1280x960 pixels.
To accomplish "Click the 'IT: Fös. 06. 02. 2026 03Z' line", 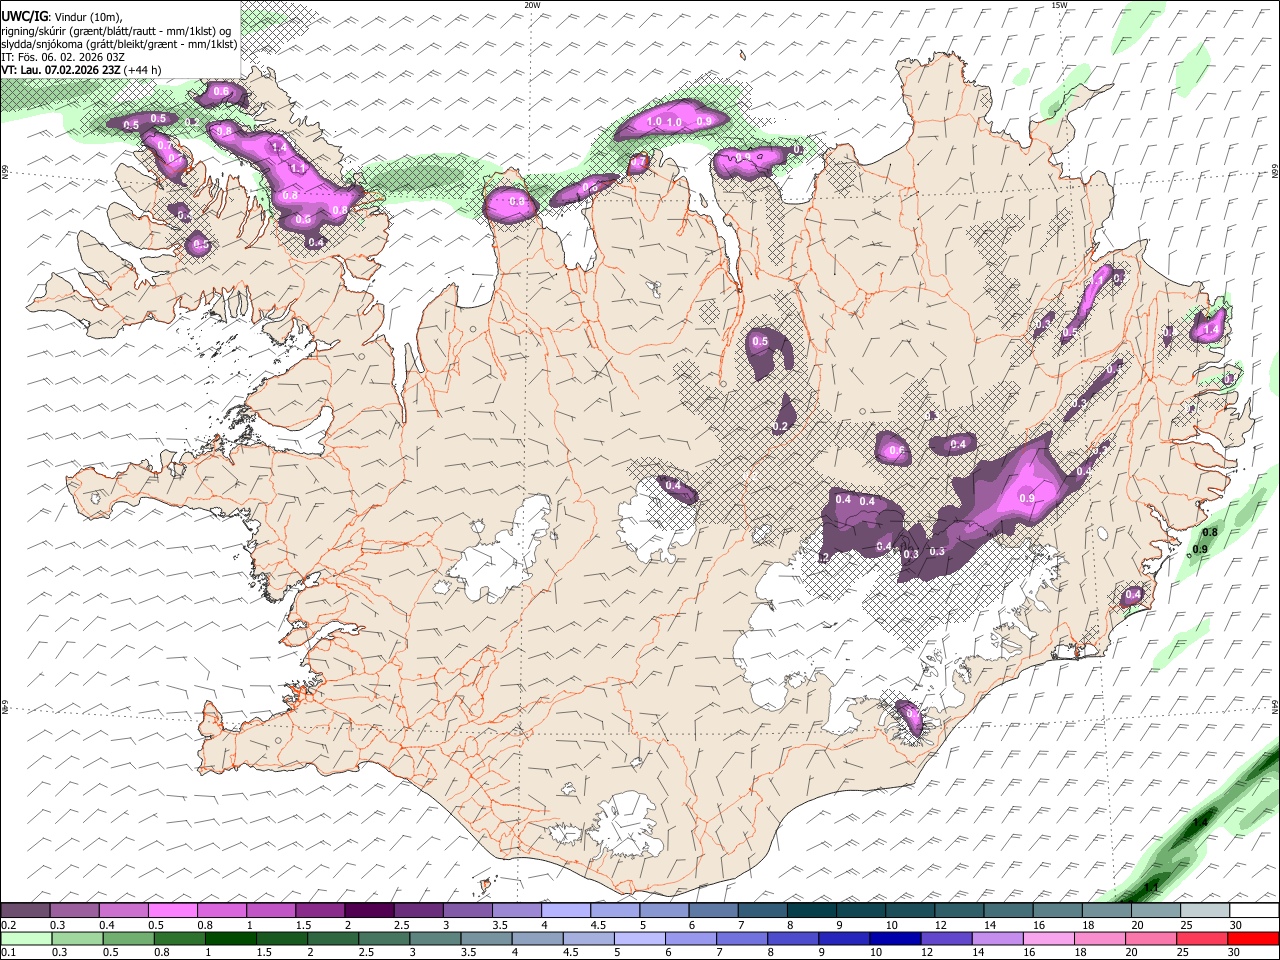I will 63,57.
